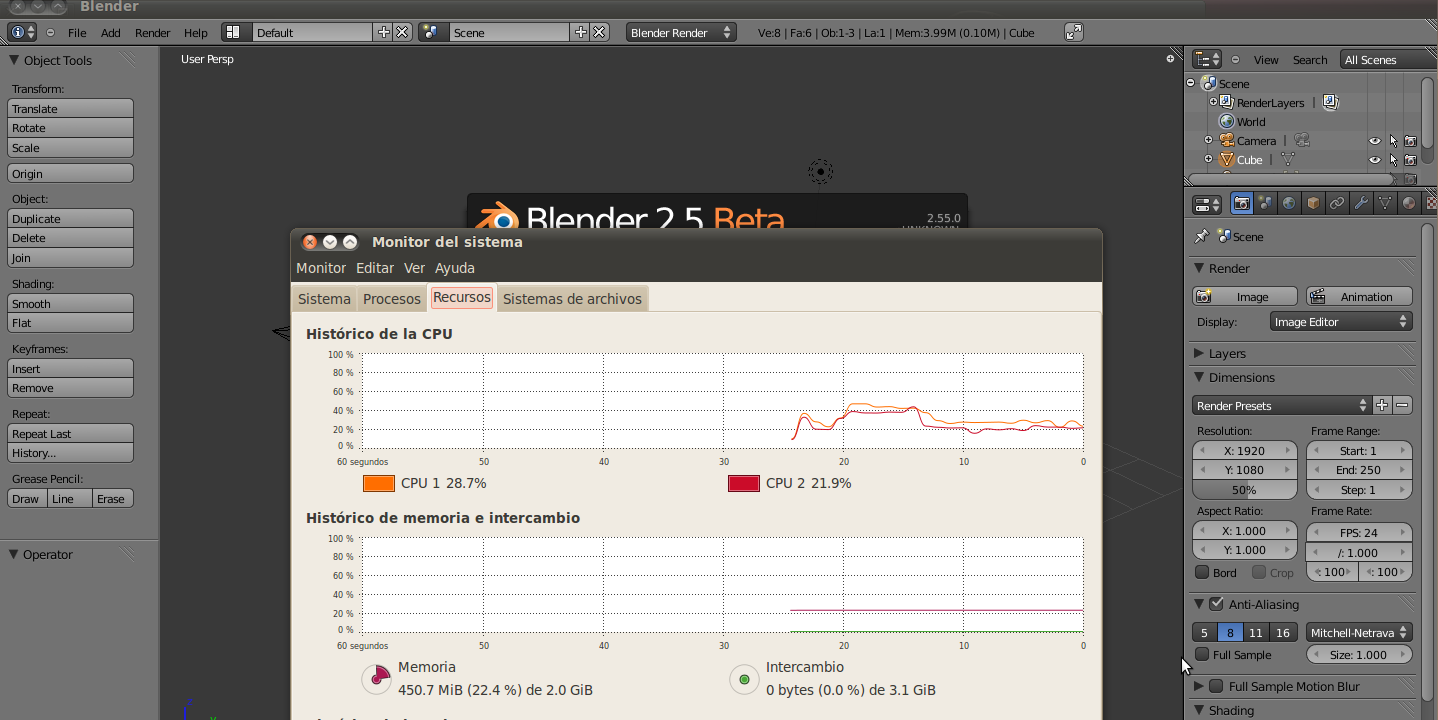Click the Resolution X: 1920 field
This screenshot has width=1438, height=720.
click(x=1245, y=451)
